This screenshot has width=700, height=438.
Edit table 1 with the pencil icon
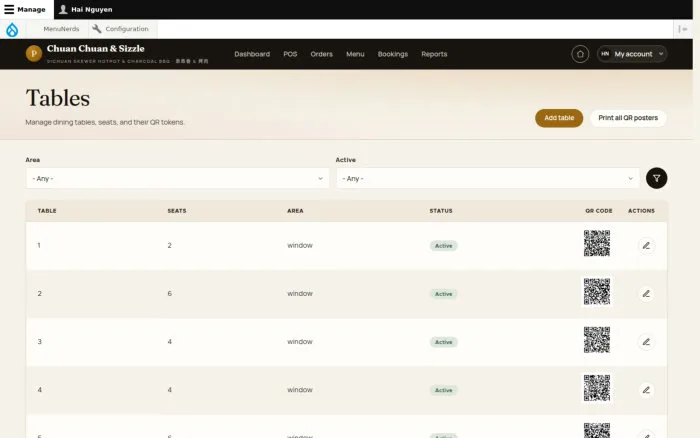click(x=646, y=246)
